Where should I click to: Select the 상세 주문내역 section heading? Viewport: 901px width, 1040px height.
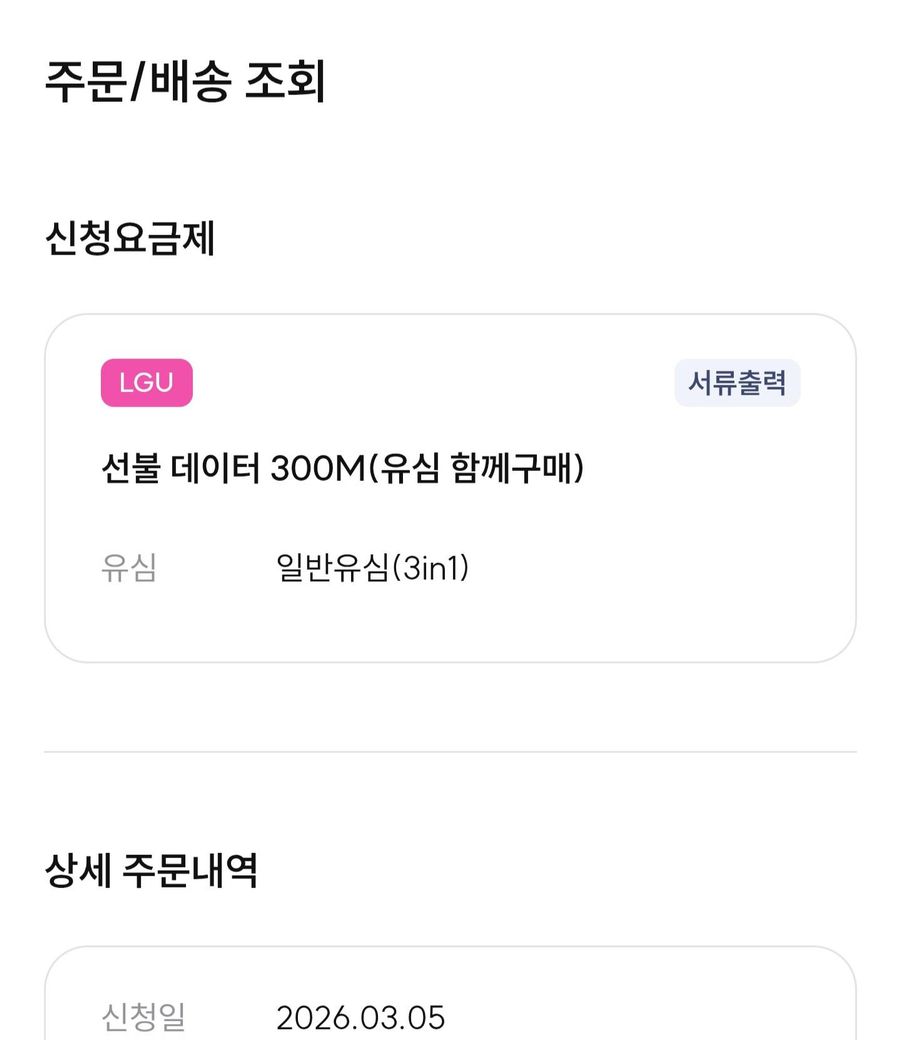pos(151,871)
